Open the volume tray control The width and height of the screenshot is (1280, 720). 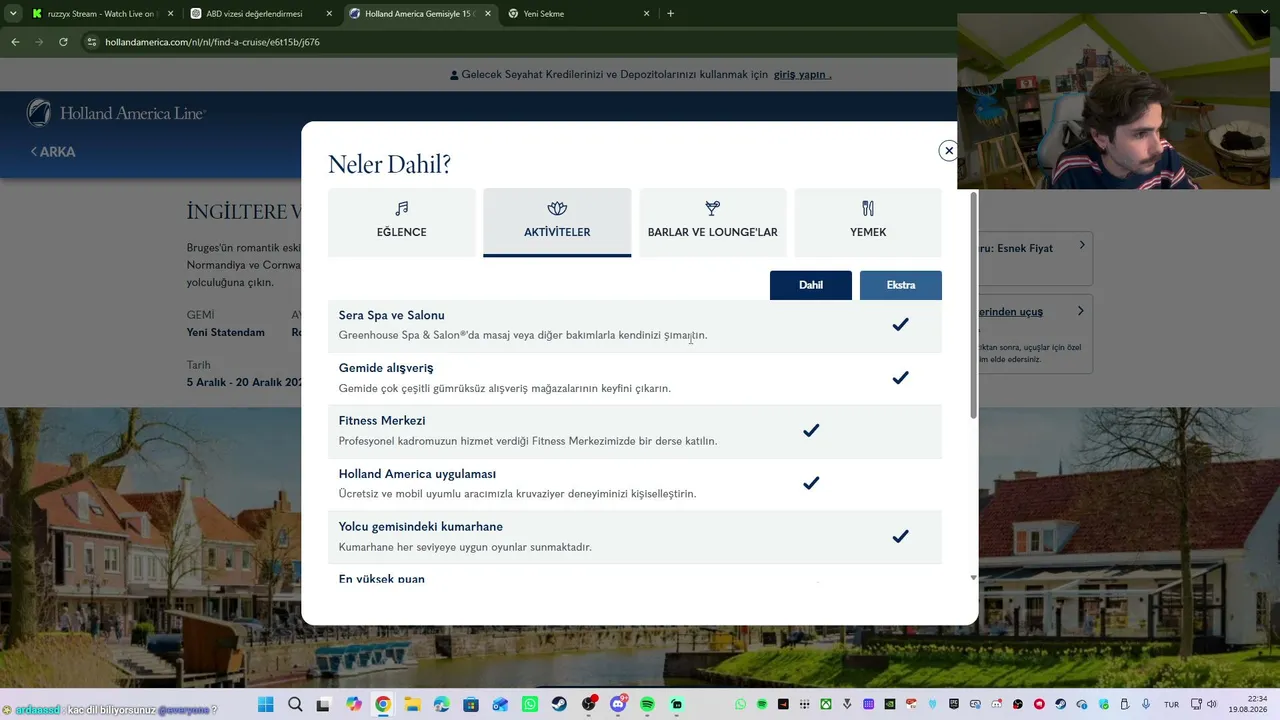(x=1212, y=704)
